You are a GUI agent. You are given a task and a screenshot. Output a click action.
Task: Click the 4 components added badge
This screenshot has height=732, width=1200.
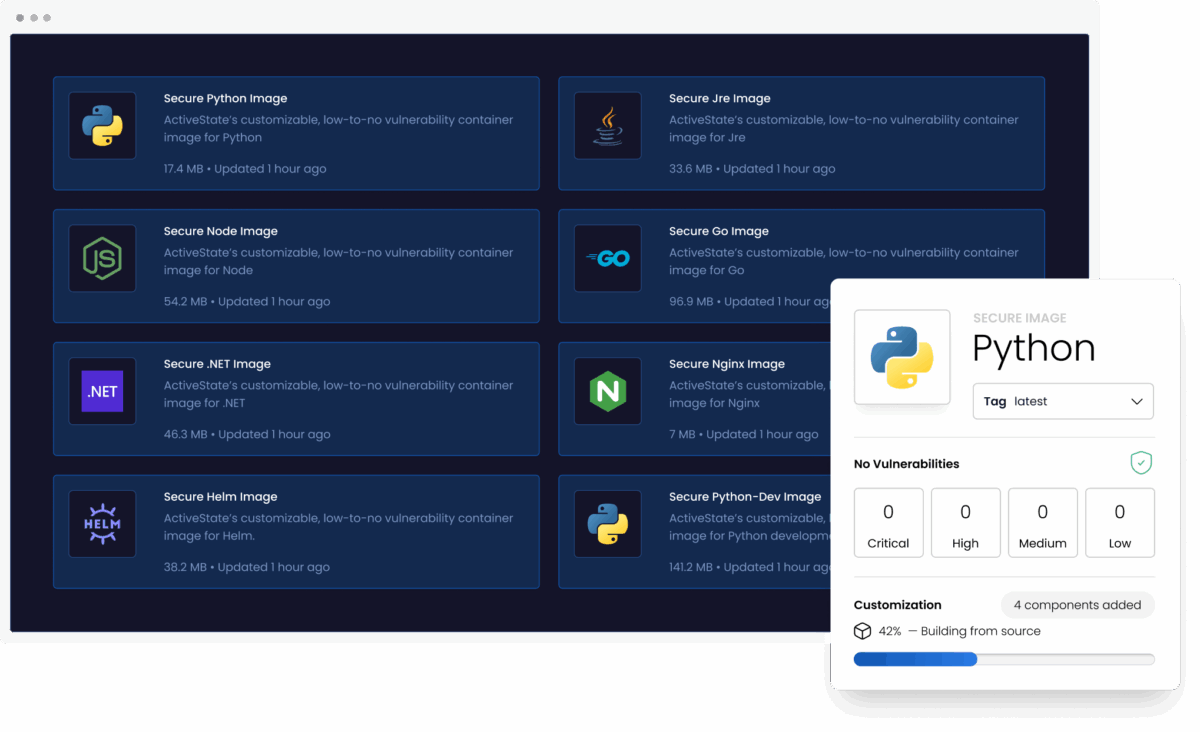pyautogui.click(x=1077, y=605)
